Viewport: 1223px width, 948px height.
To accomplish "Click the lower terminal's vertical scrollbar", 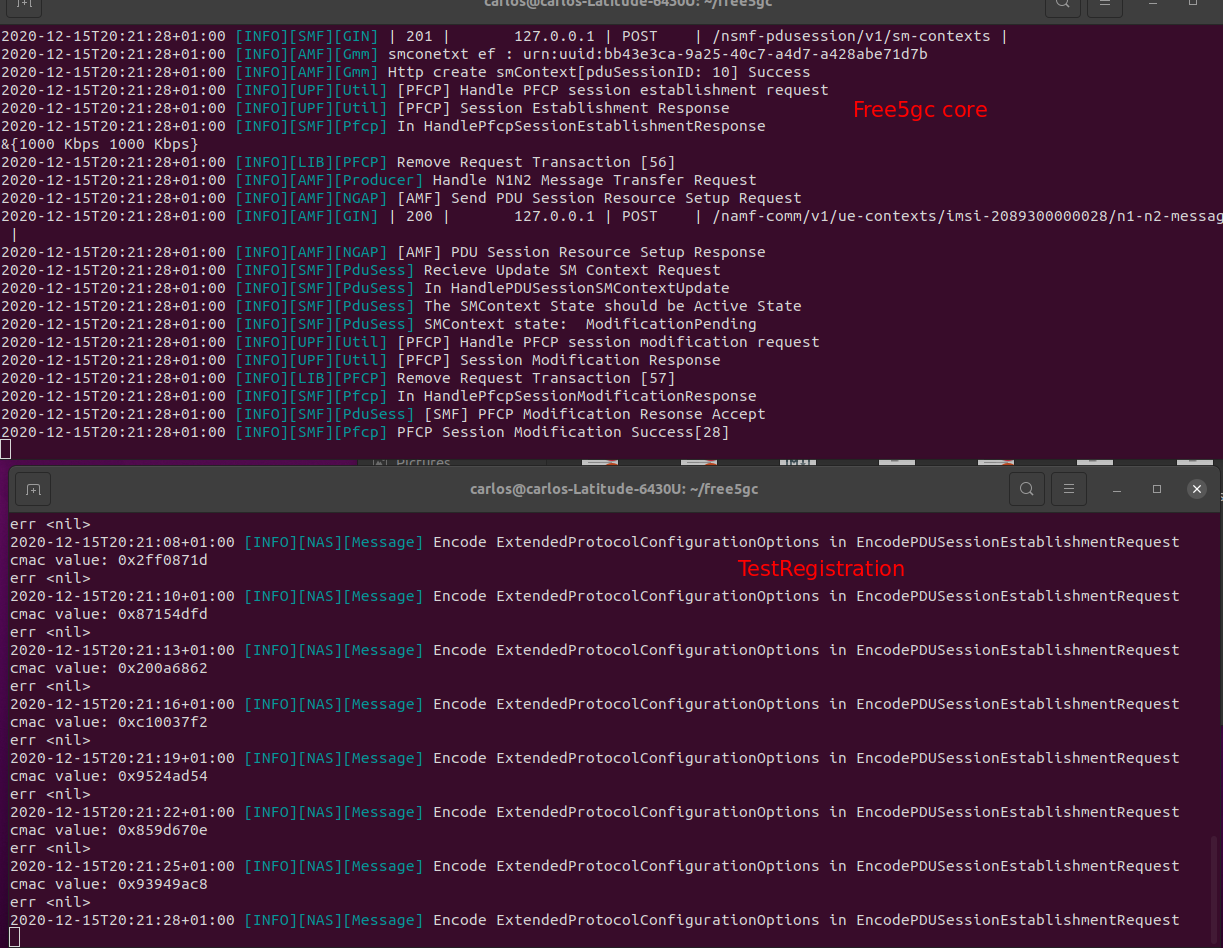I will tap(1215, 880).
